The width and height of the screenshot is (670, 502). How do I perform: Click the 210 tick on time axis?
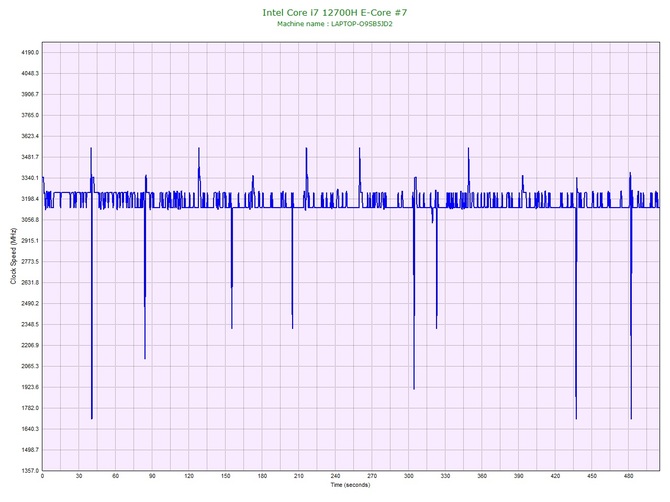[x=299, y=476]
